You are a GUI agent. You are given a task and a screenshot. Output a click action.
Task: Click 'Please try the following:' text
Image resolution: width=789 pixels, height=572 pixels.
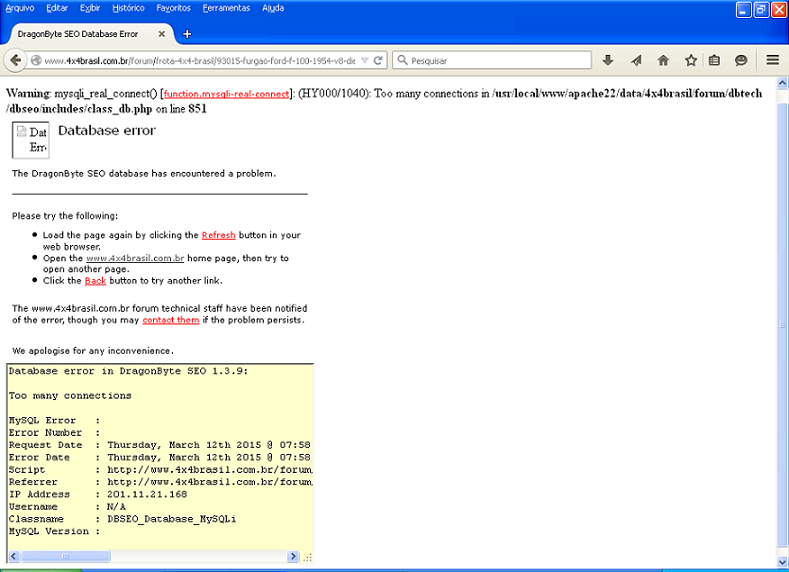coord(65,216)
